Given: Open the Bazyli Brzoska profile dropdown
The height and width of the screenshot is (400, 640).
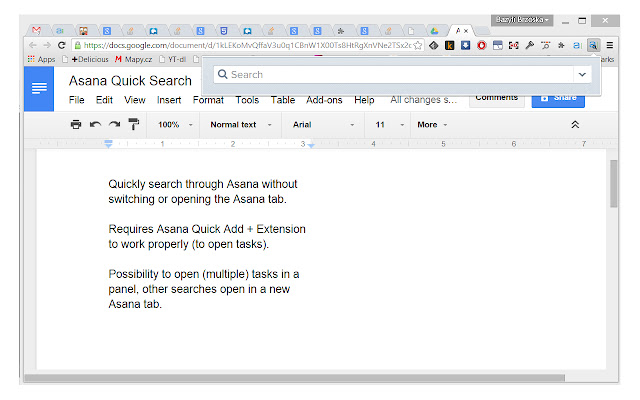Looking at the screenshot, I should point(522,20).
